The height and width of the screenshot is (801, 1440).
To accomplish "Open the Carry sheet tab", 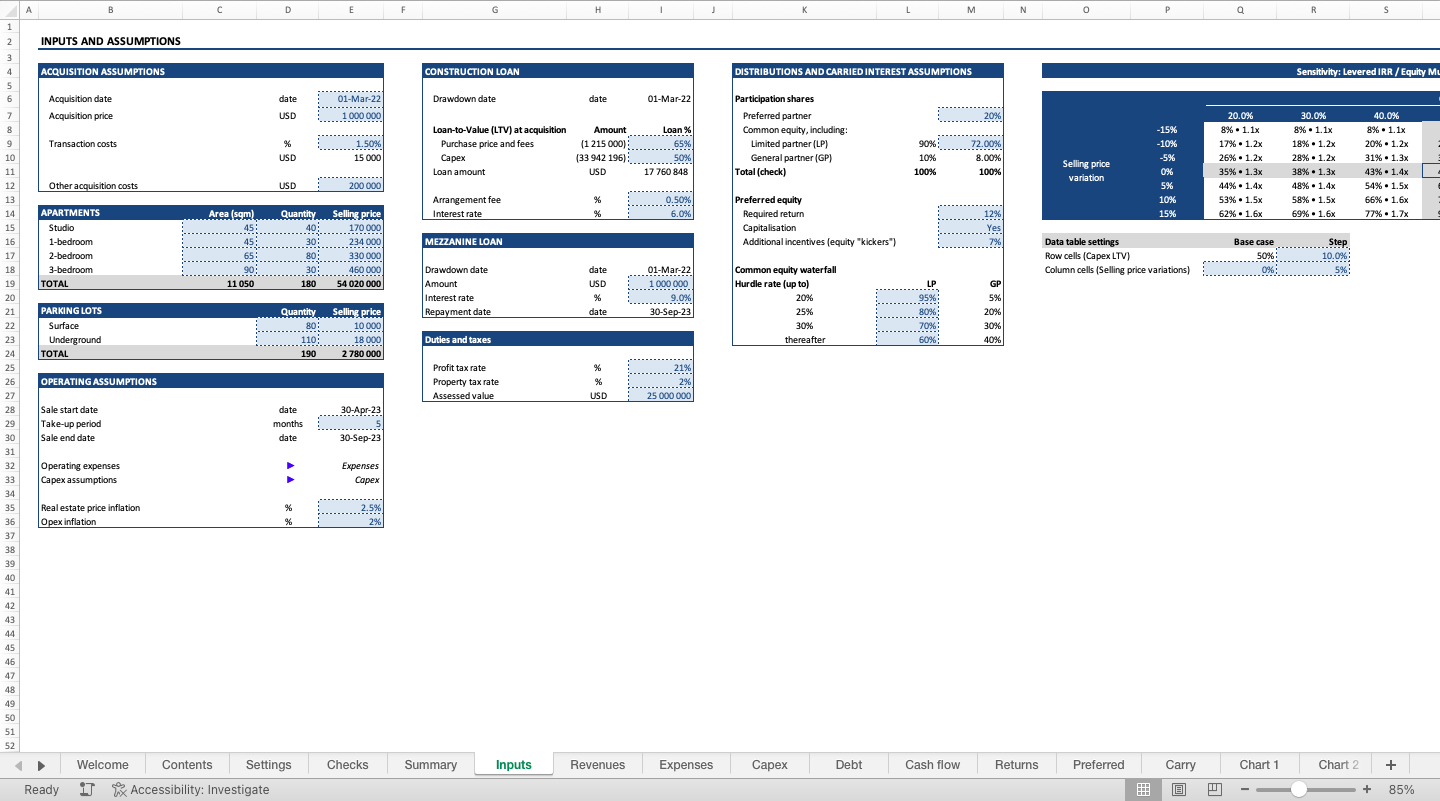I will pos(1181,765).
